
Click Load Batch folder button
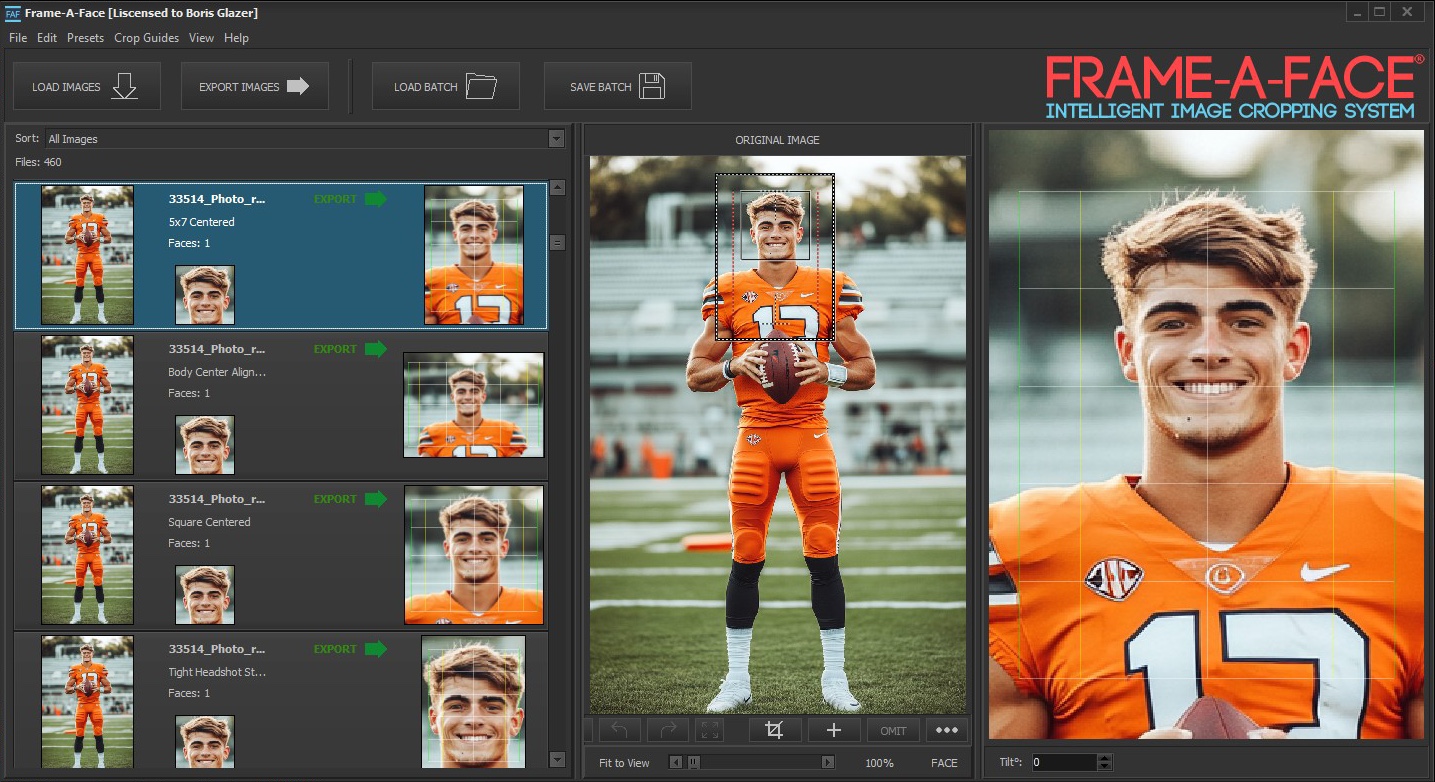[445, 87]
